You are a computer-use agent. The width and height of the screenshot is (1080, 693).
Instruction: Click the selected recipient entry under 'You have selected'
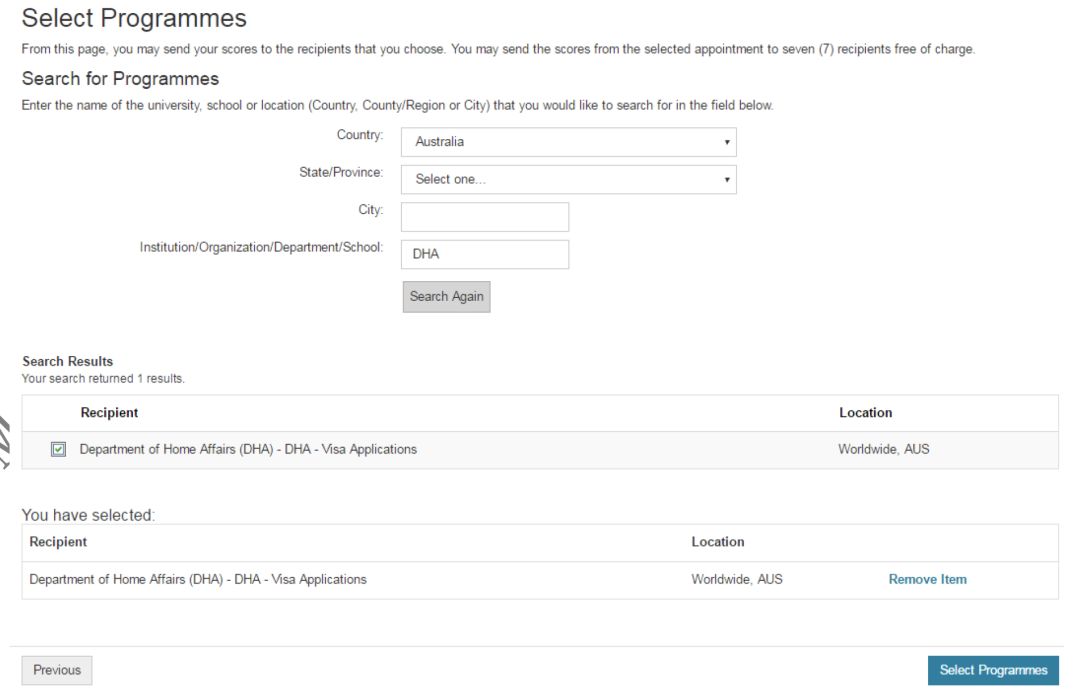pos(198,579)
